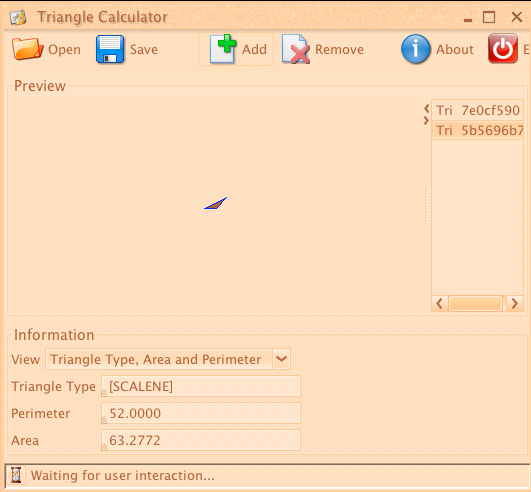Click the triangle list horizontal scrollbar thumb
Screen dimensions: 531x492
(475, 303)
